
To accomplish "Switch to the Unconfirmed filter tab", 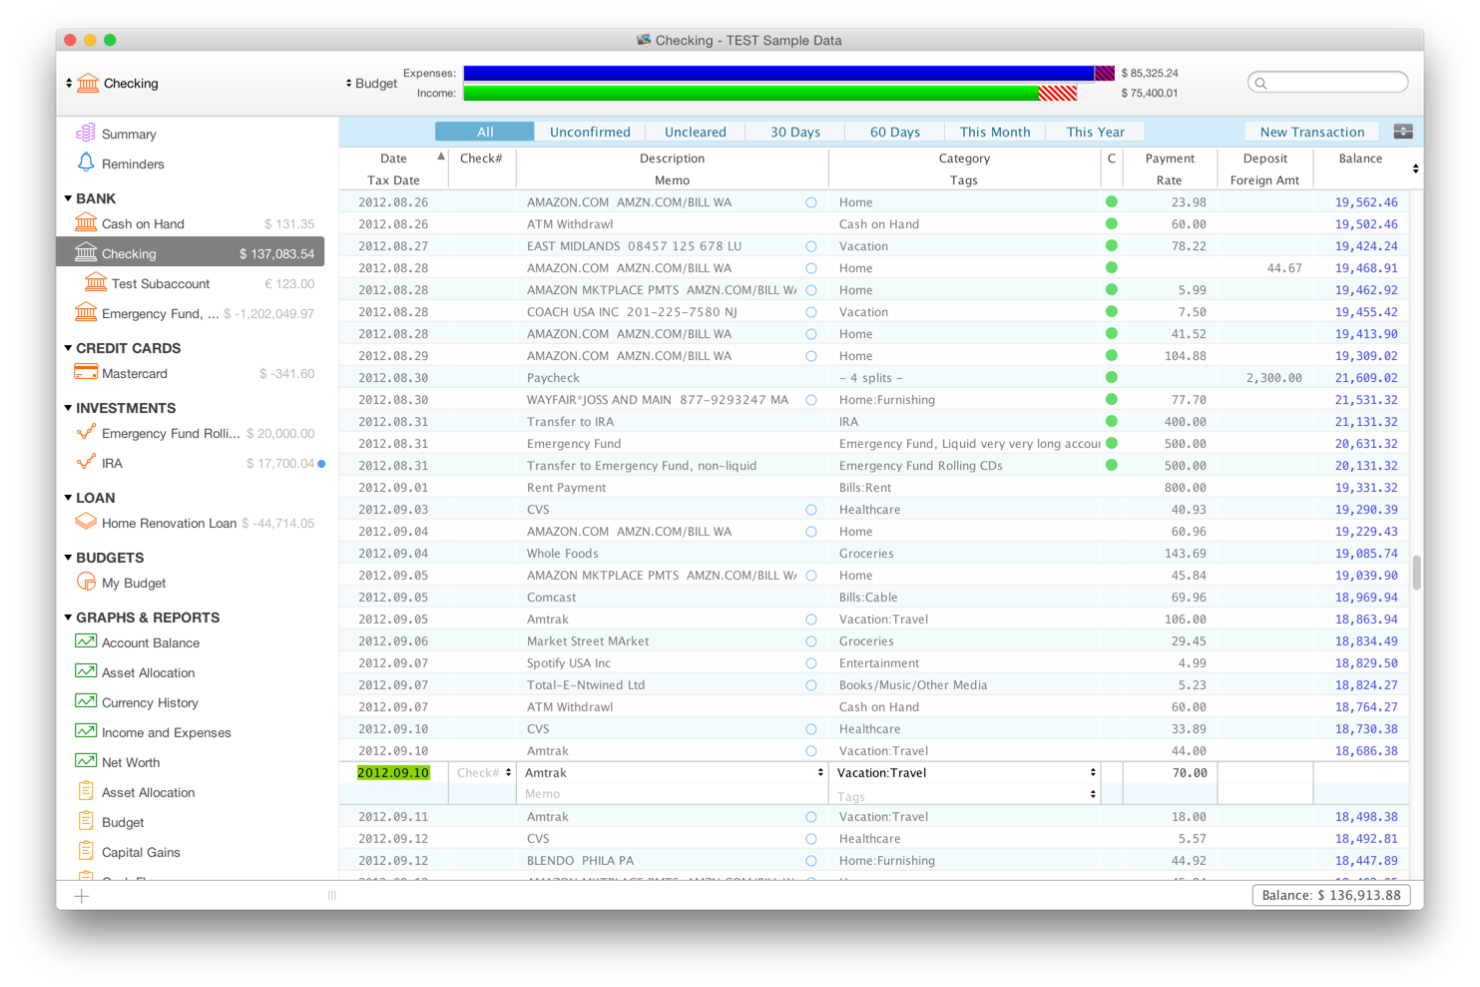I will 589,131.
